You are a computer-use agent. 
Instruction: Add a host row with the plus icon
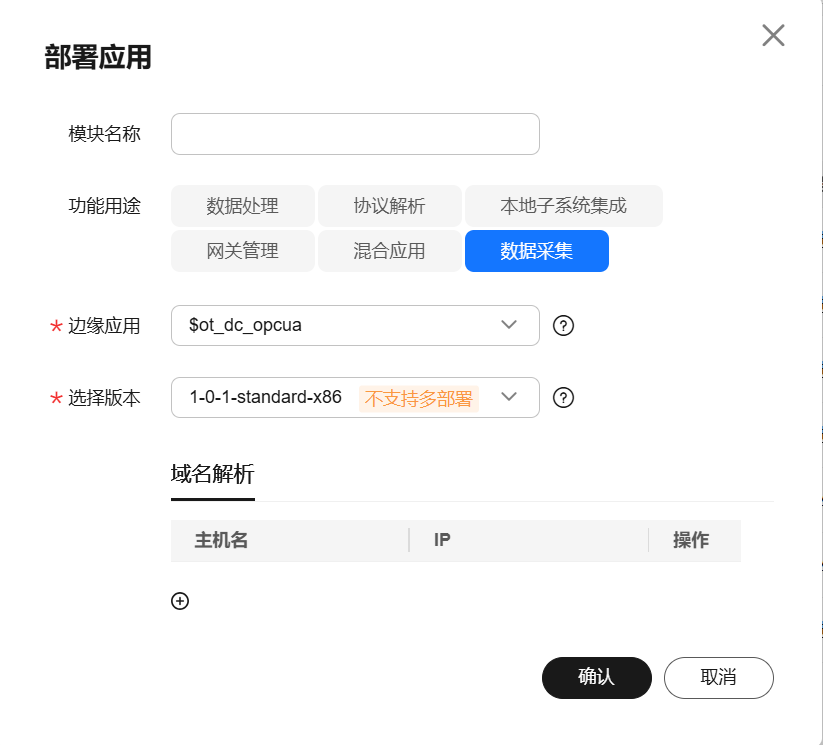click(x=180, y=601)
